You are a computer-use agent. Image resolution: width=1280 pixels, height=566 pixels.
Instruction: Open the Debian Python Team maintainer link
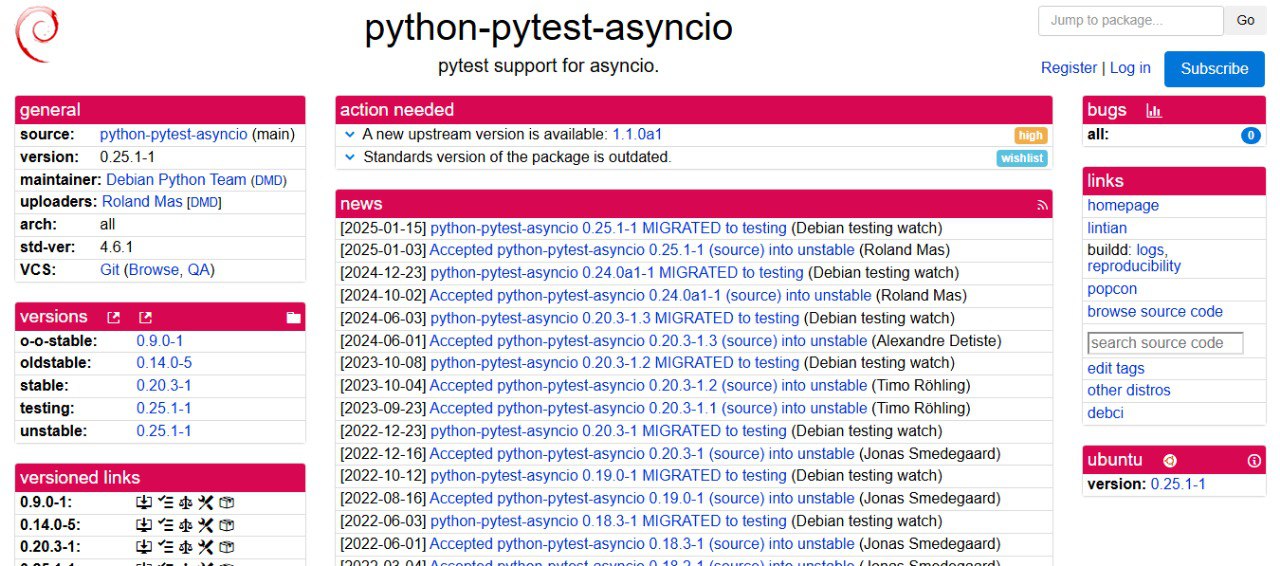tap(176, 180)
